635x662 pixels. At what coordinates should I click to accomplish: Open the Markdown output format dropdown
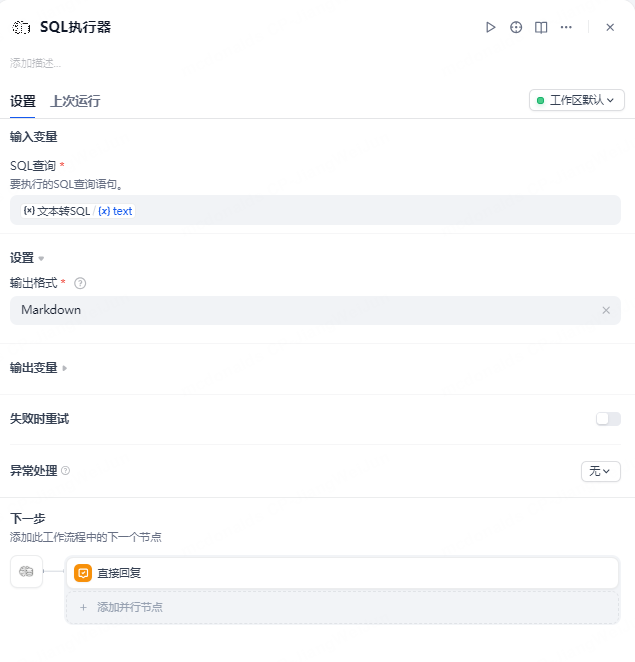[x=300, y=310]
